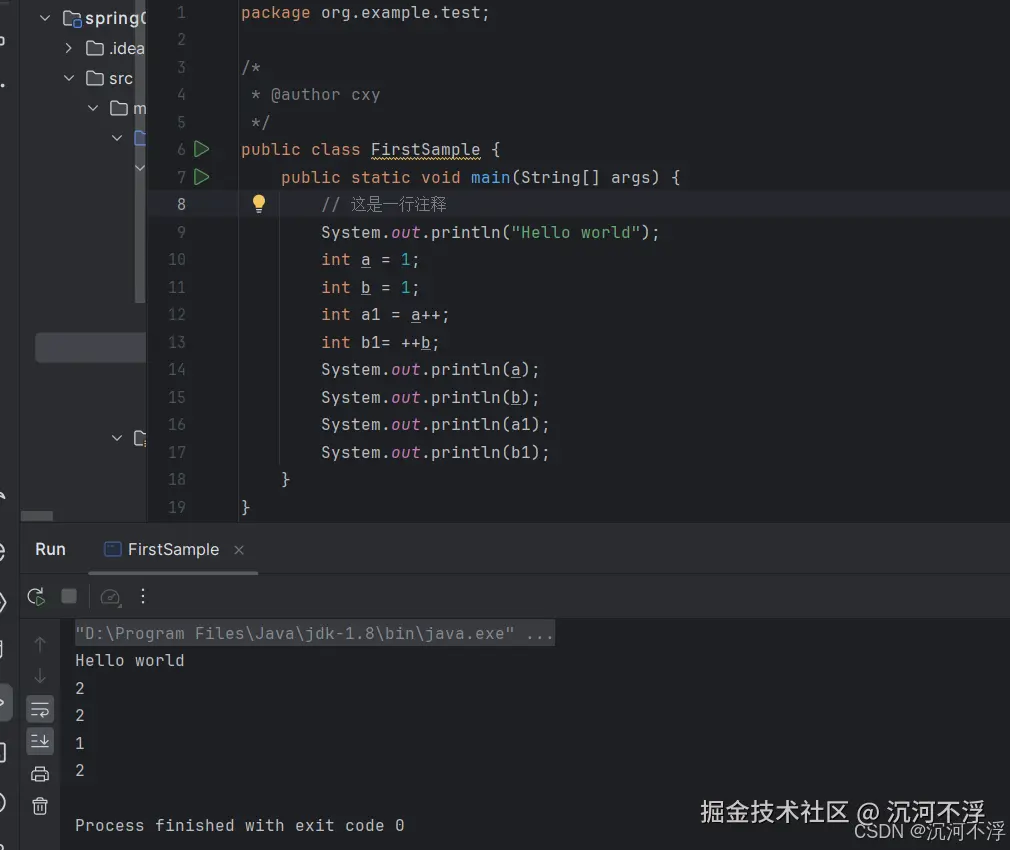This screenshot has width=1010, height=850.
Task: Click the line number 19 in the gutter
Action: 177,507
